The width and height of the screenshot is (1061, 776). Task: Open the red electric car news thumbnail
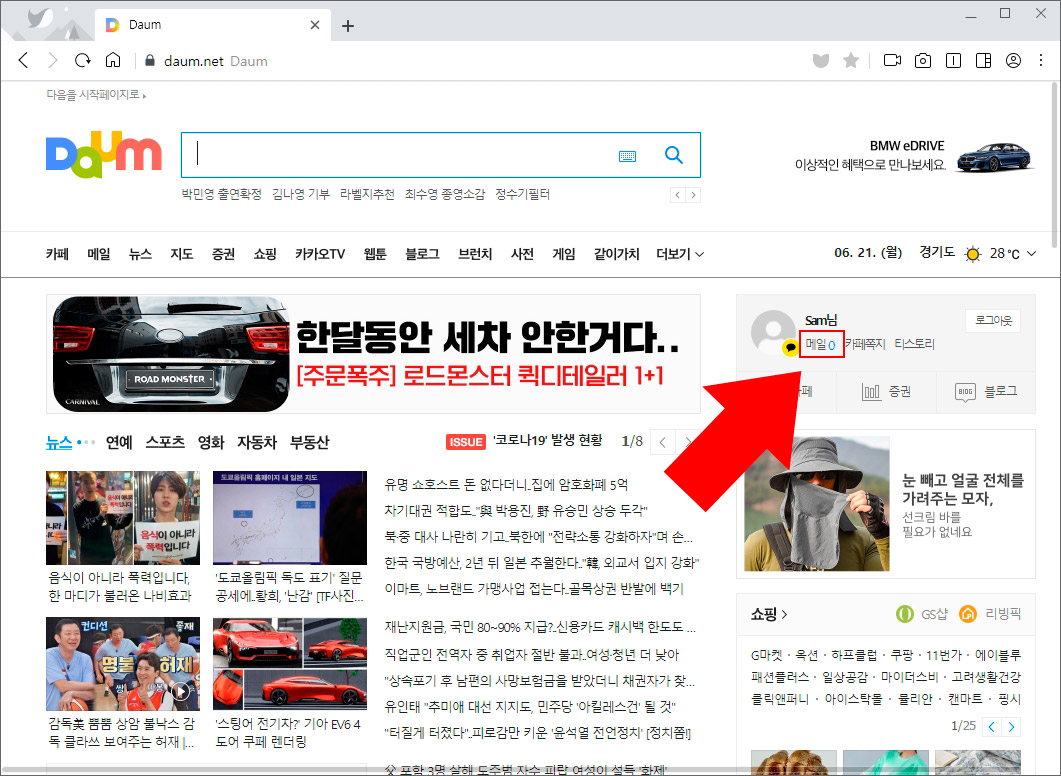290,664
